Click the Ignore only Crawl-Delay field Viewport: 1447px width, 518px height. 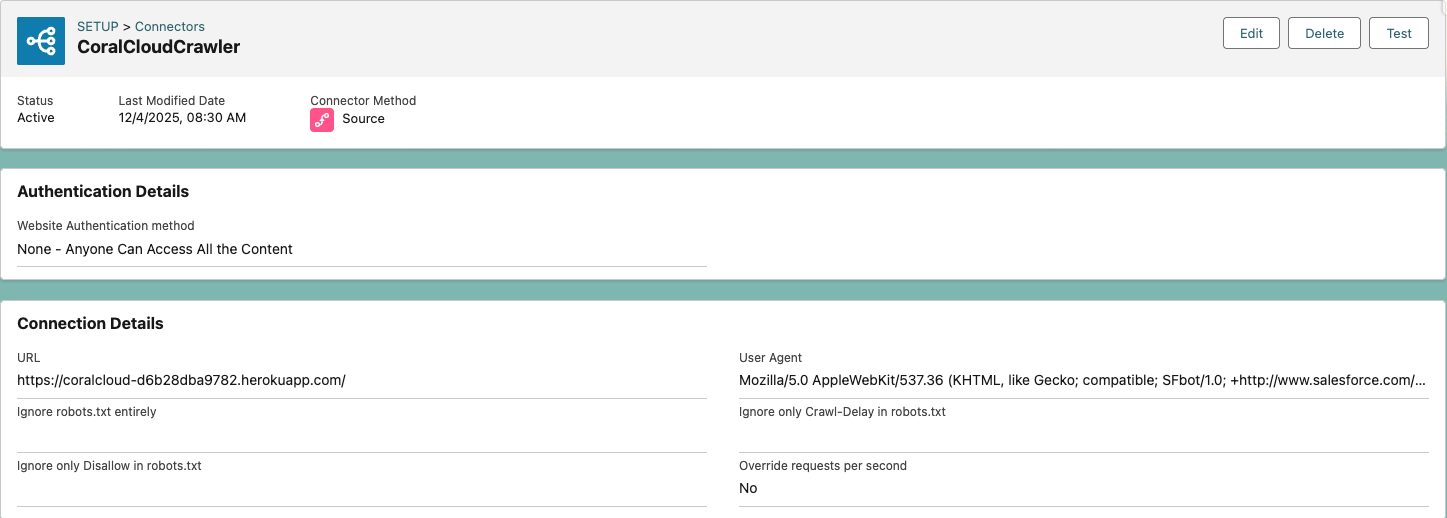click(x=1083, y=434)
